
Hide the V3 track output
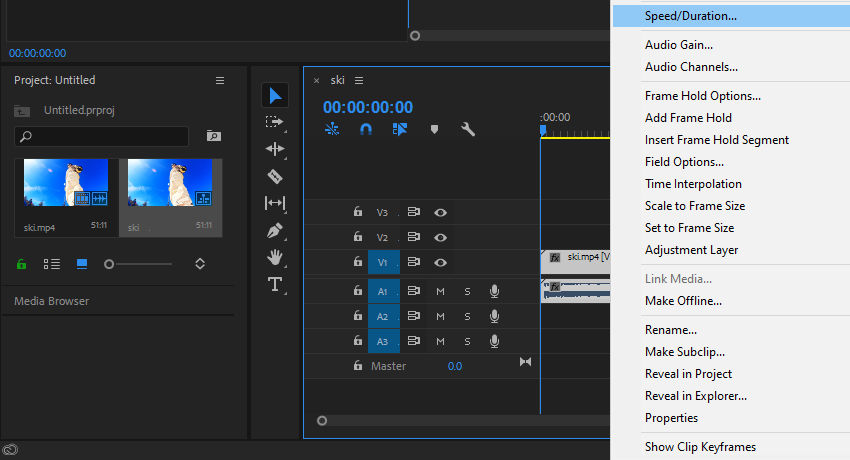(x=440, y=212)
